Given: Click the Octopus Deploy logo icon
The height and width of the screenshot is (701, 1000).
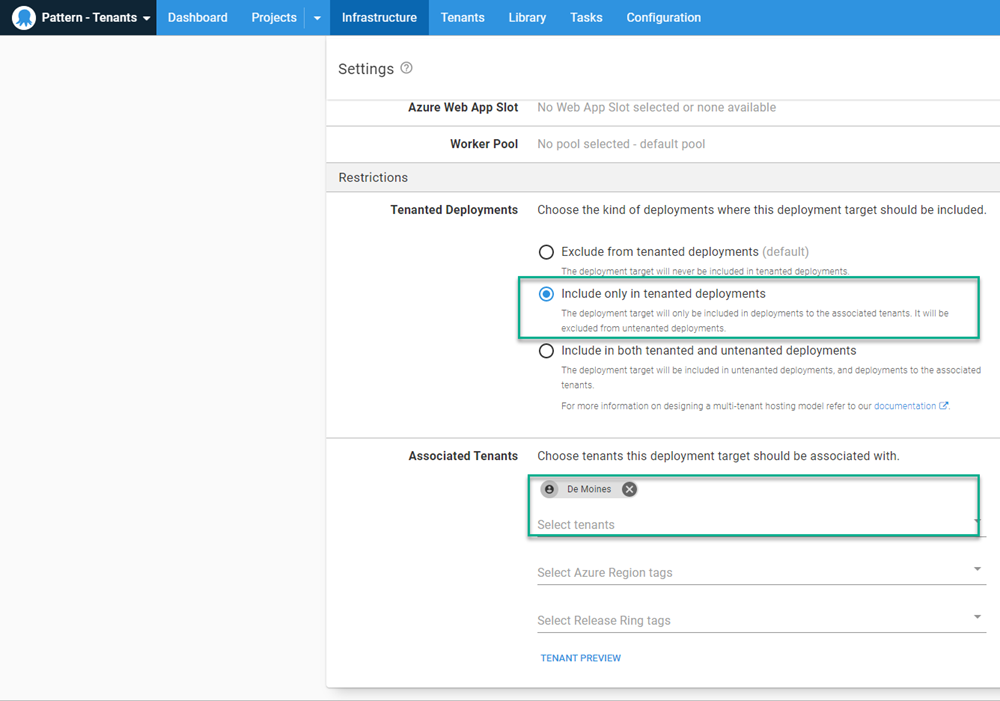Looking at the screenshot, I should 24,18.
